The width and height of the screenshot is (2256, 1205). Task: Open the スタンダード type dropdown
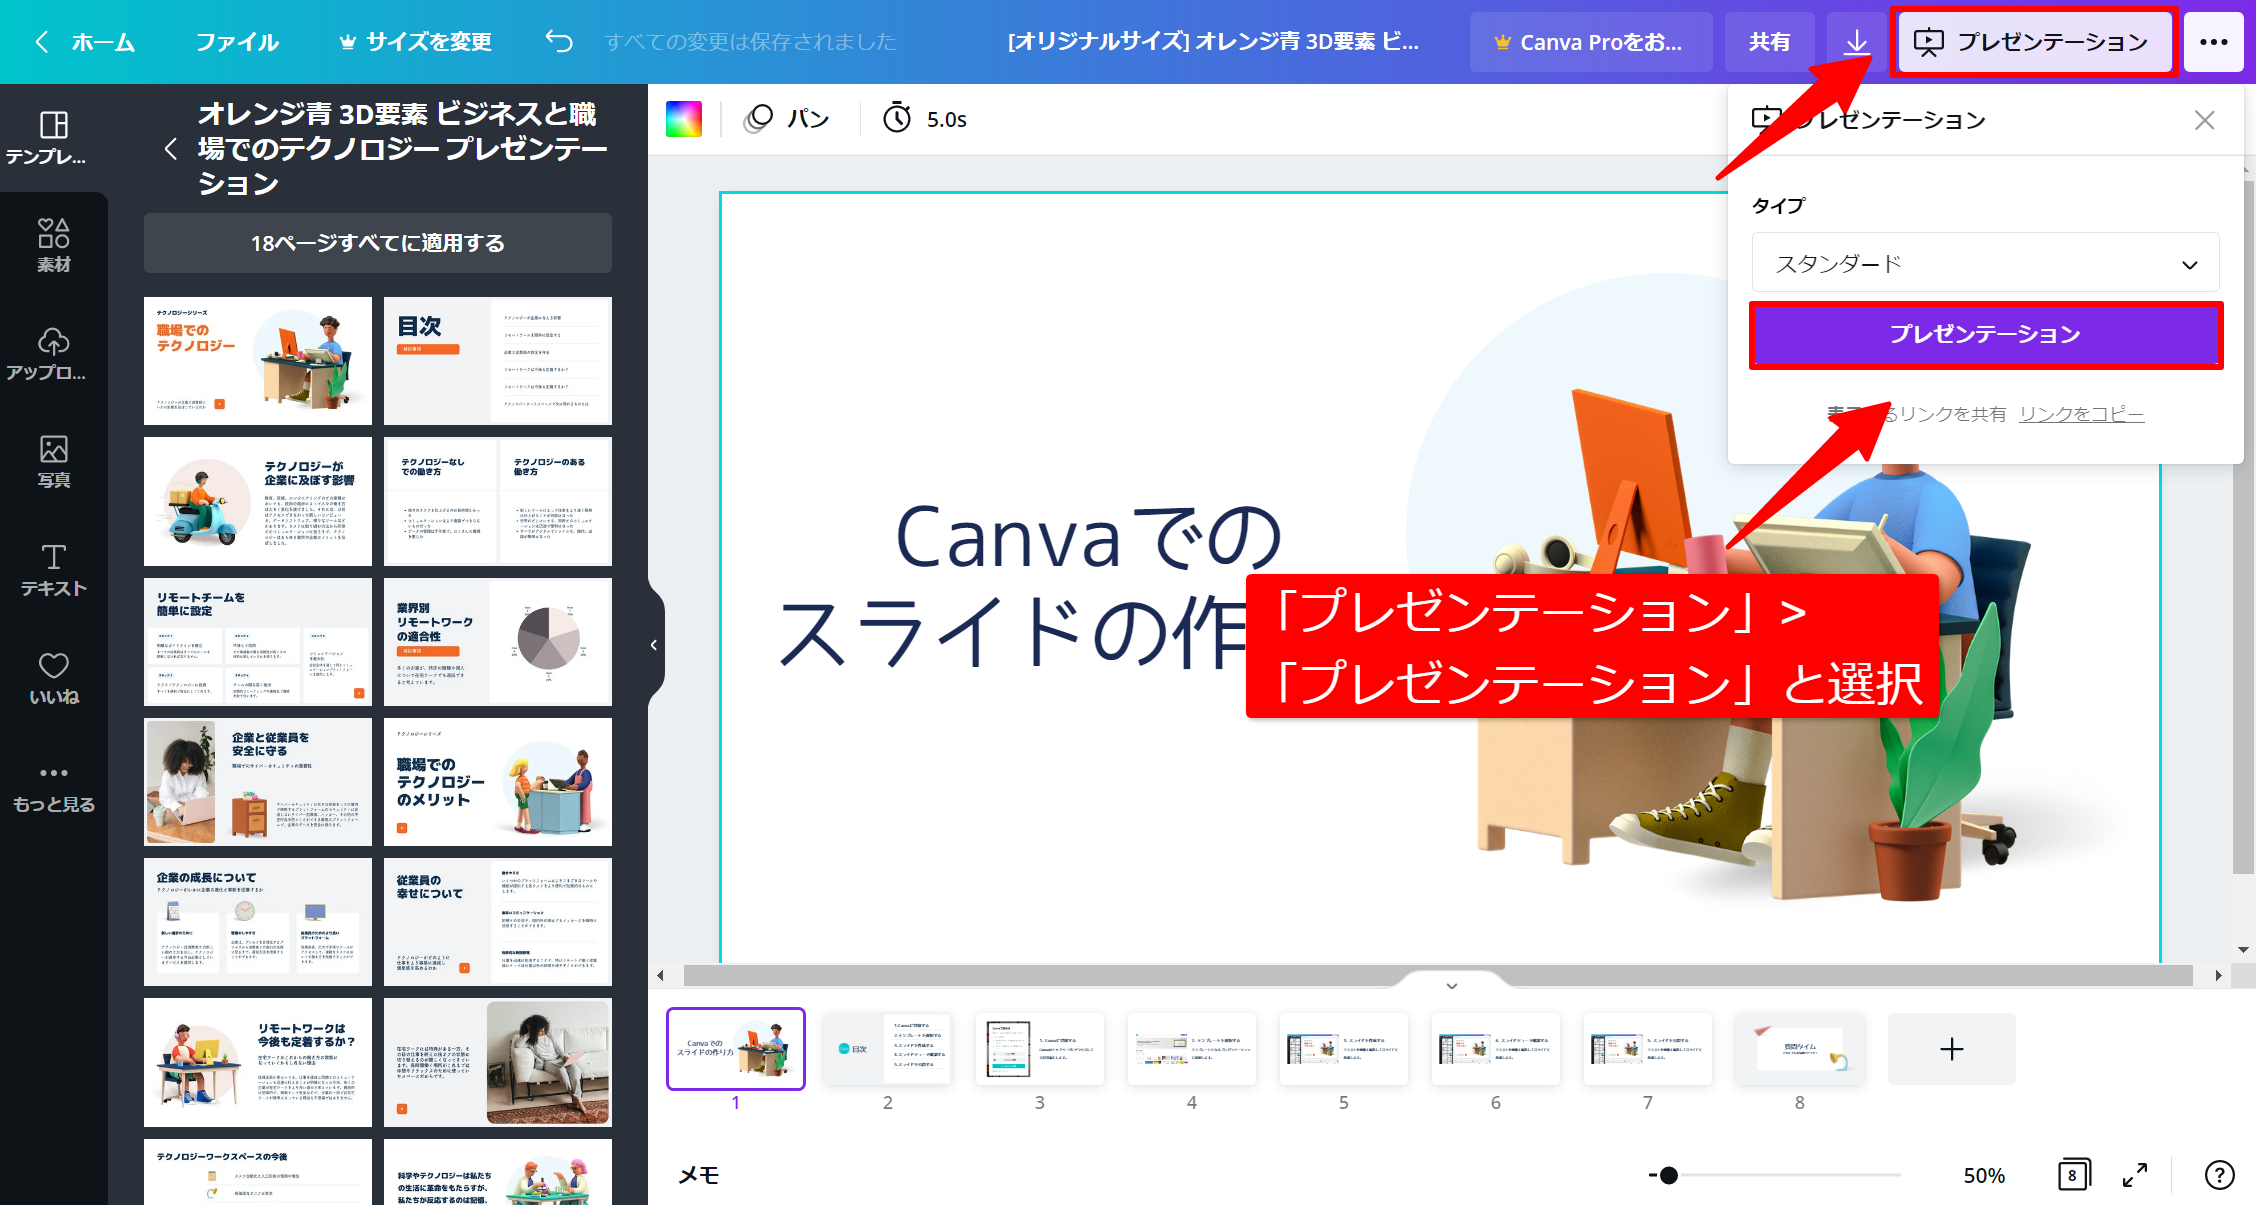coord(1985,264)
